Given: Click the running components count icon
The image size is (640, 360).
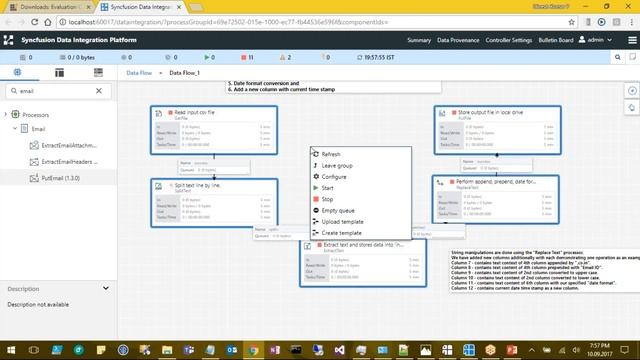Looking at the screenshot, I should coord(207,58).
